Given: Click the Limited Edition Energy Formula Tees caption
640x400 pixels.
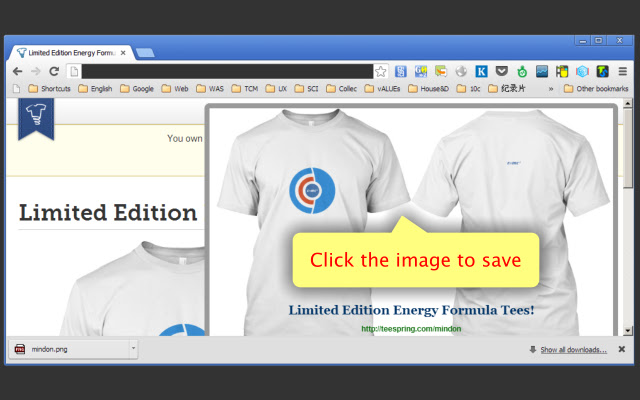Looking at the screenshot, I should [x=411, y=310].
